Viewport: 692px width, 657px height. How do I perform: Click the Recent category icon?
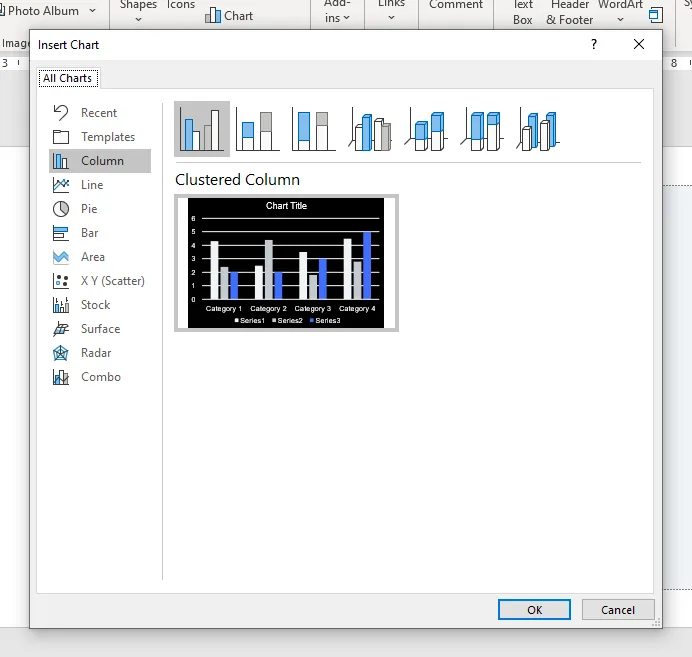coord(61,113)
